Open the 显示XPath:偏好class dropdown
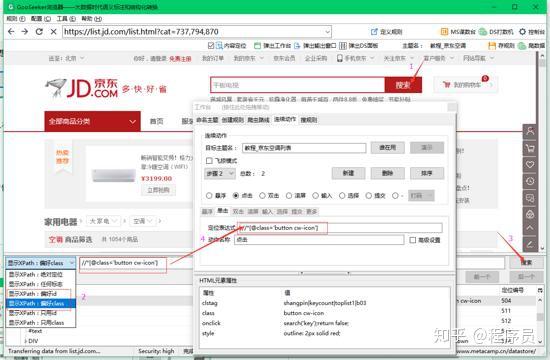This screenshot has height=360, width=550. coord(41,263)
